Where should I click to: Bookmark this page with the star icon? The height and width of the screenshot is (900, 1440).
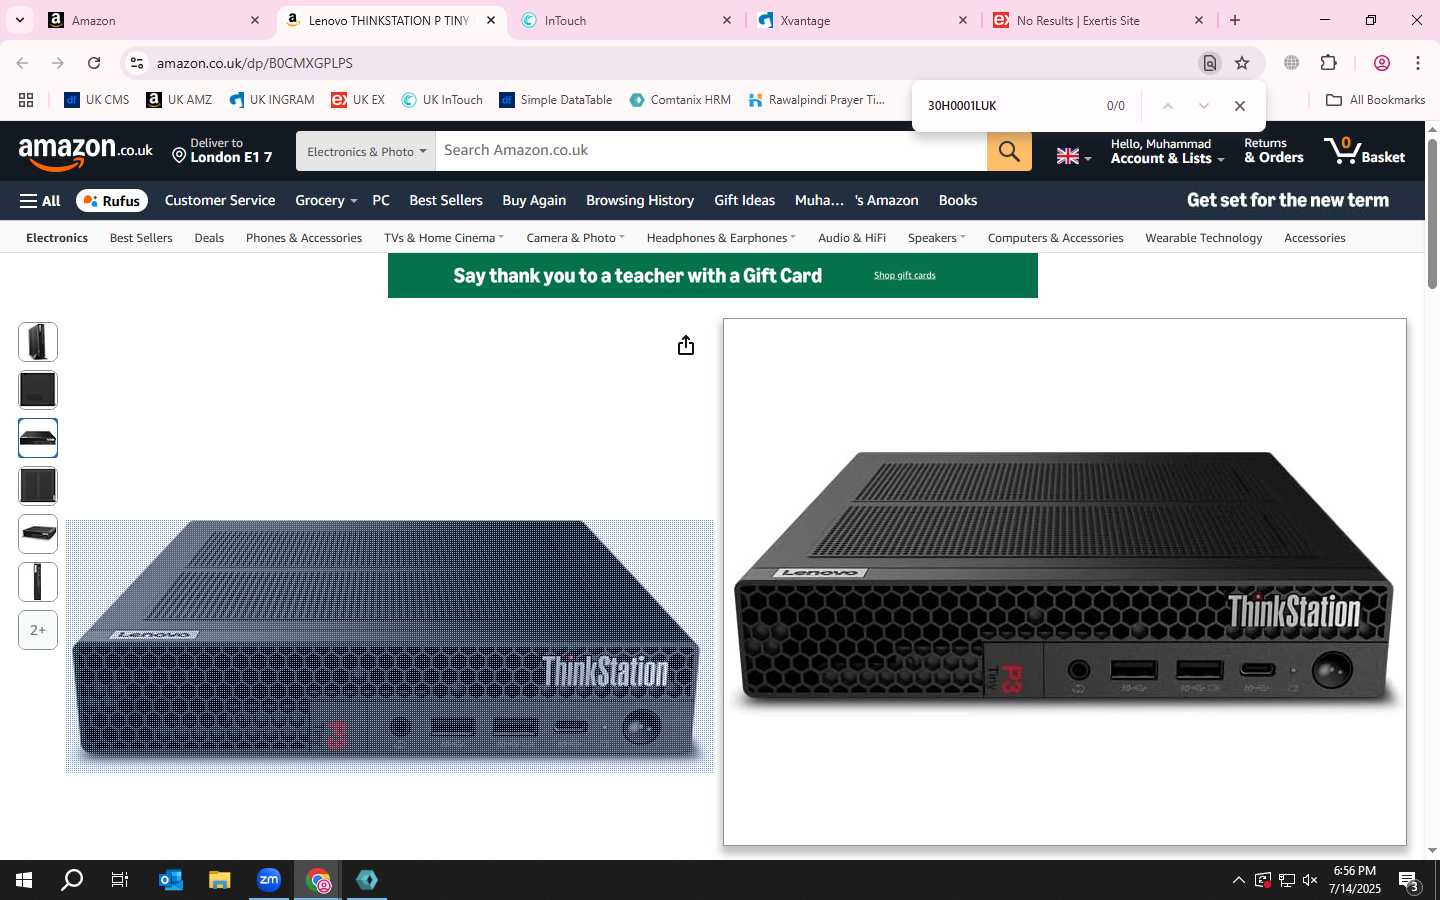click(1242, 63)
